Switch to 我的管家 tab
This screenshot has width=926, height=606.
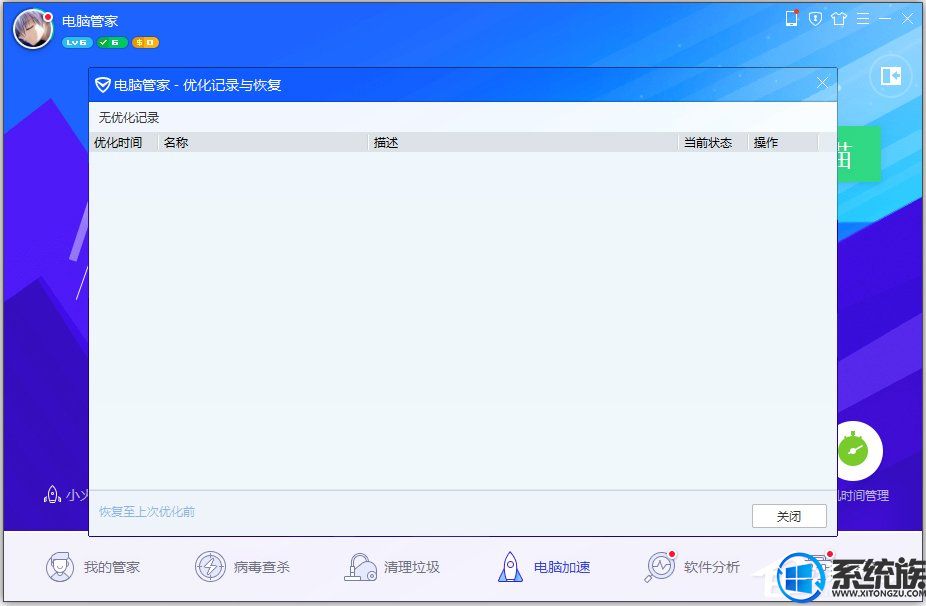(93, 567)
